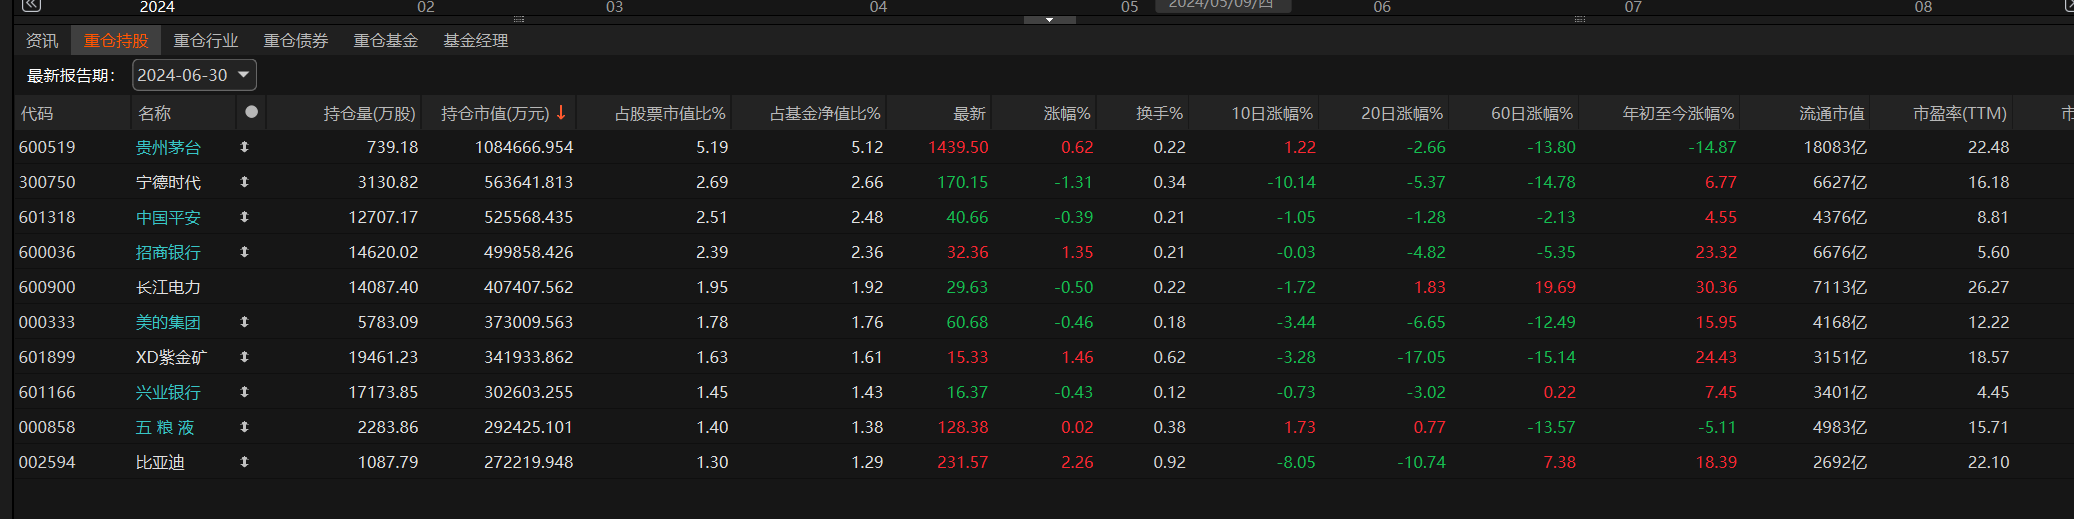This screenshot has width=2074, height=519.
Task: Sort by 代码 column header
Action: [x=37, y=113]
